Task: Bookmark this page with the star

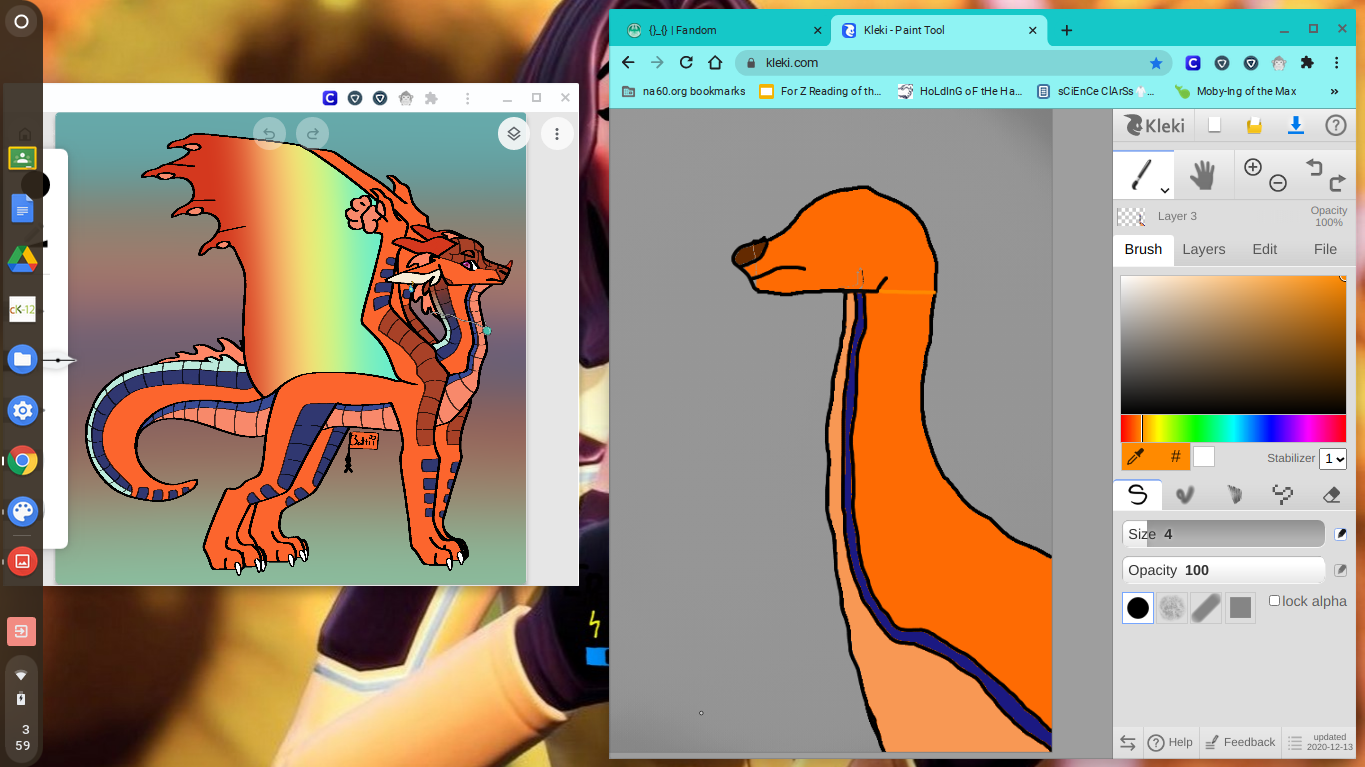Action: pos(1156,62)
